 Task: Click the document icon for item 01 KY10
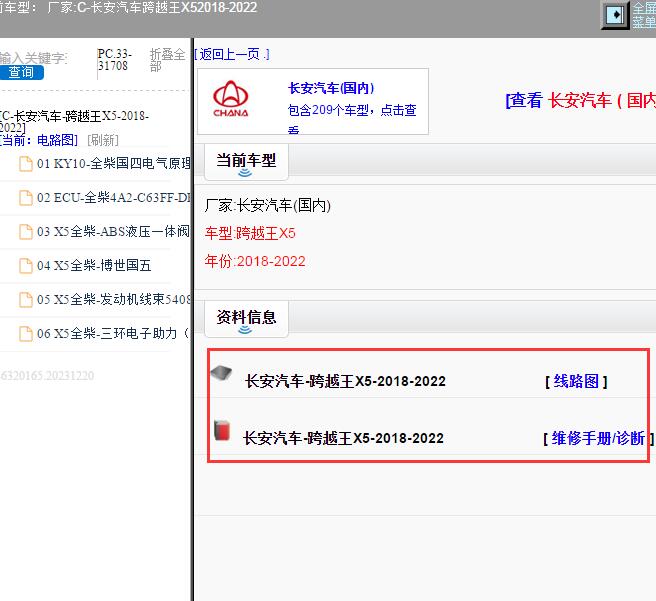26,164
